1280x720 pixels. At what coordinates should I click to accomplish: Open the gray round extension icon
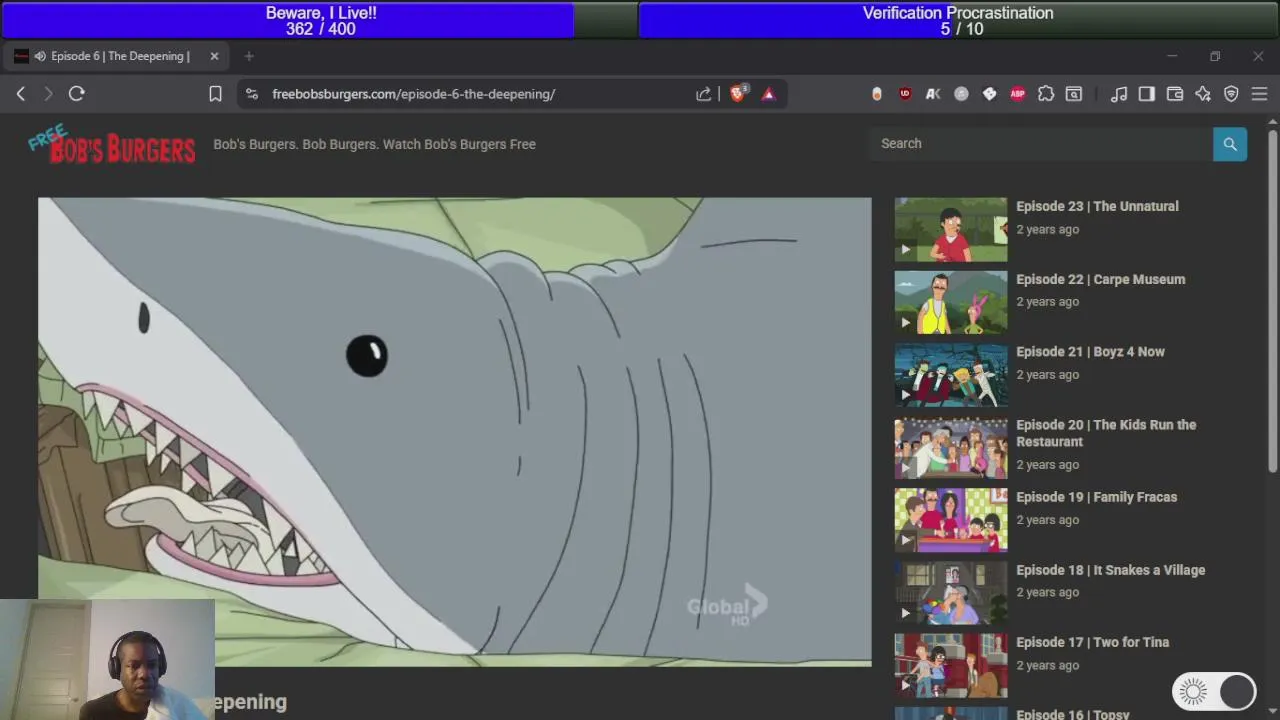pyautogui.click(x=961, y=94)
